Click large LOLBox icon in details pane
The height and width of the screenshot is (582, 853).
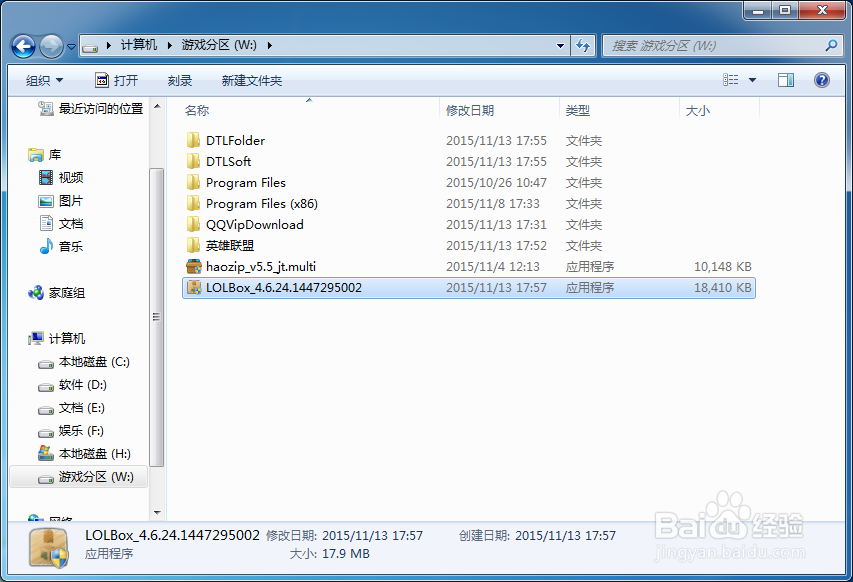[48, 548]
